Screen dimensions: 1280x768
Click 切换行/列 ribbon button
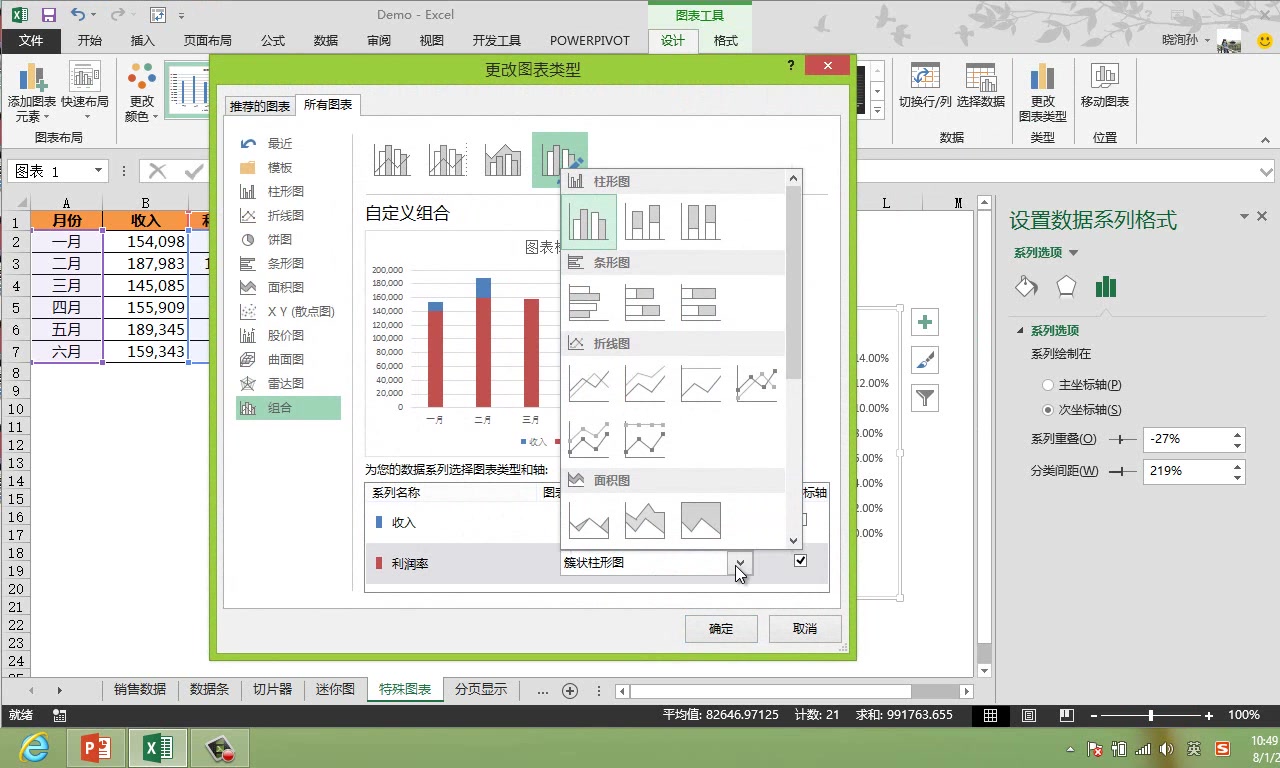[x=925, y=86]
